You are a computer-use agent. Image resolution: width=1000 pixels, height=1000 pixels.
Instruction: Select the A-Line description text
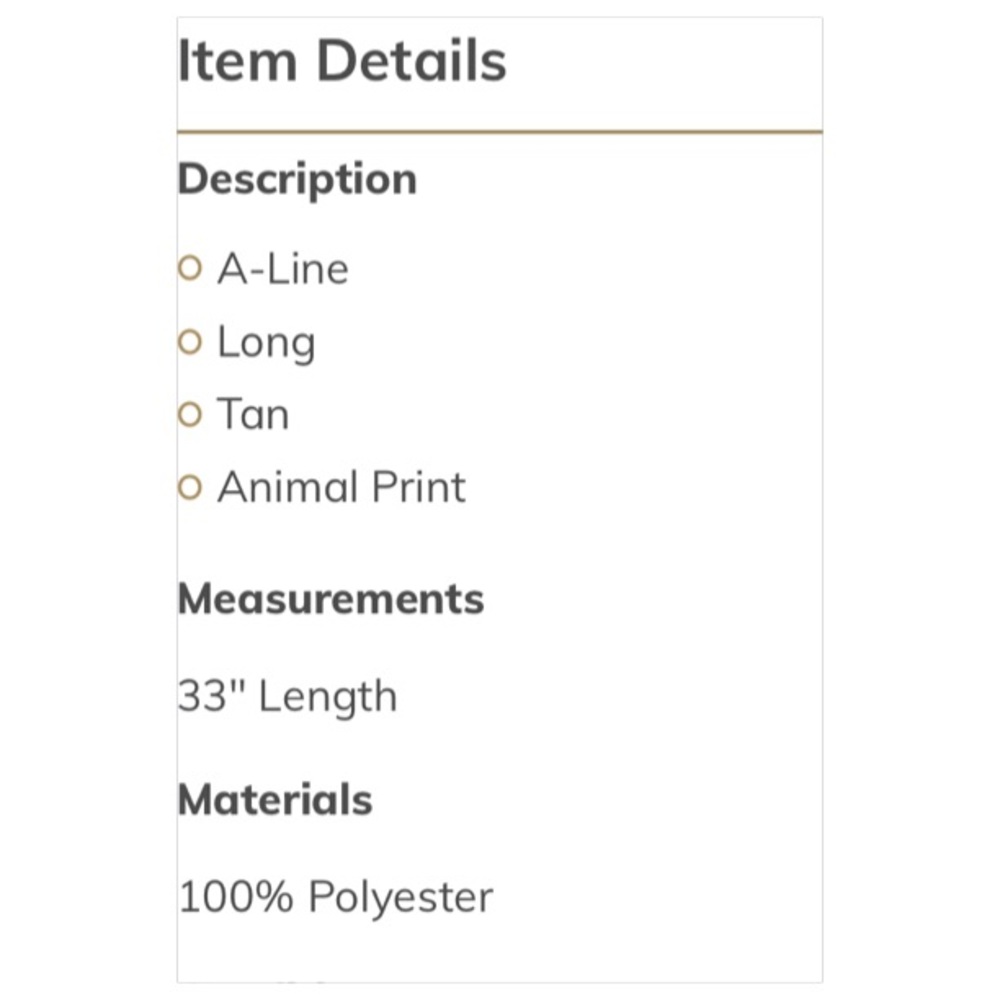coord(283,268)
